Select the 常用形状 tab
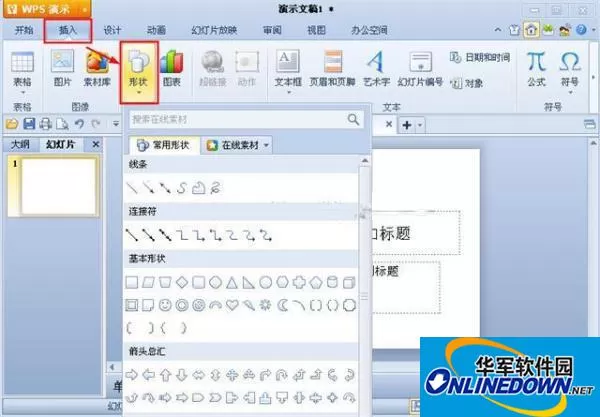 [x=163, y=145]
